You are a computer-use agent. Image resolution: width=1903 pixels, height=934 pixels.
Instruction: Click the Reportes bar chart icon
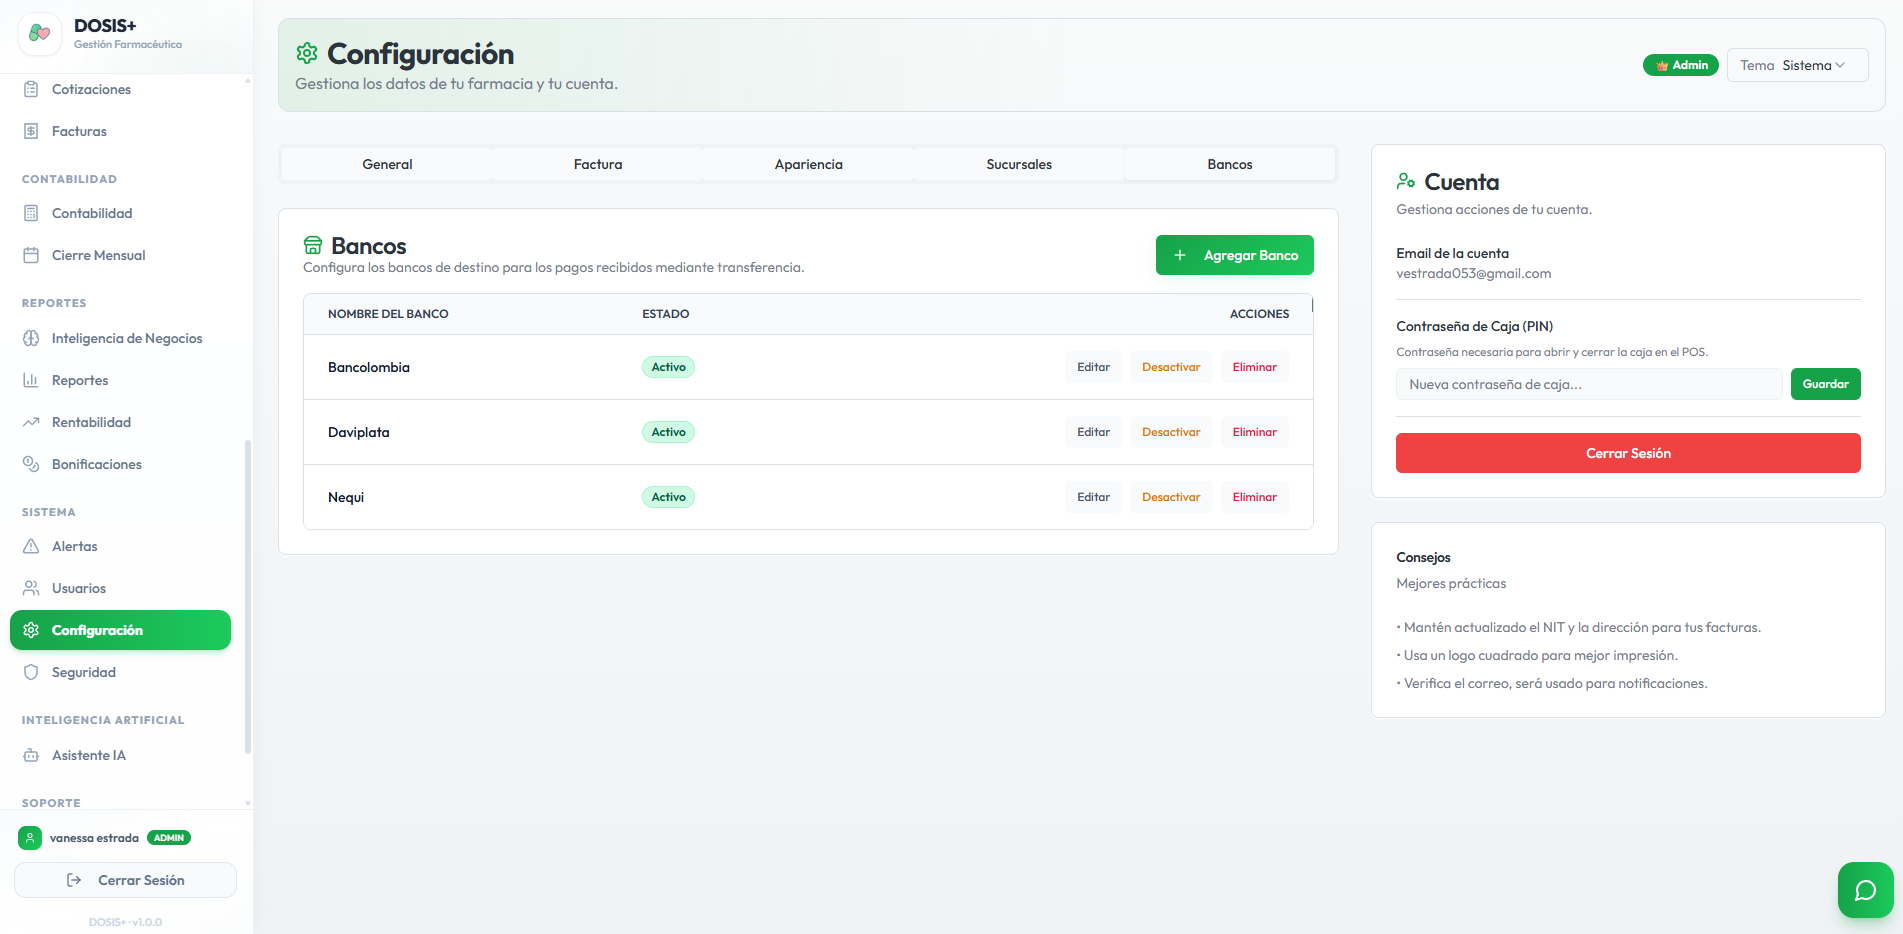tap(31, 380)
